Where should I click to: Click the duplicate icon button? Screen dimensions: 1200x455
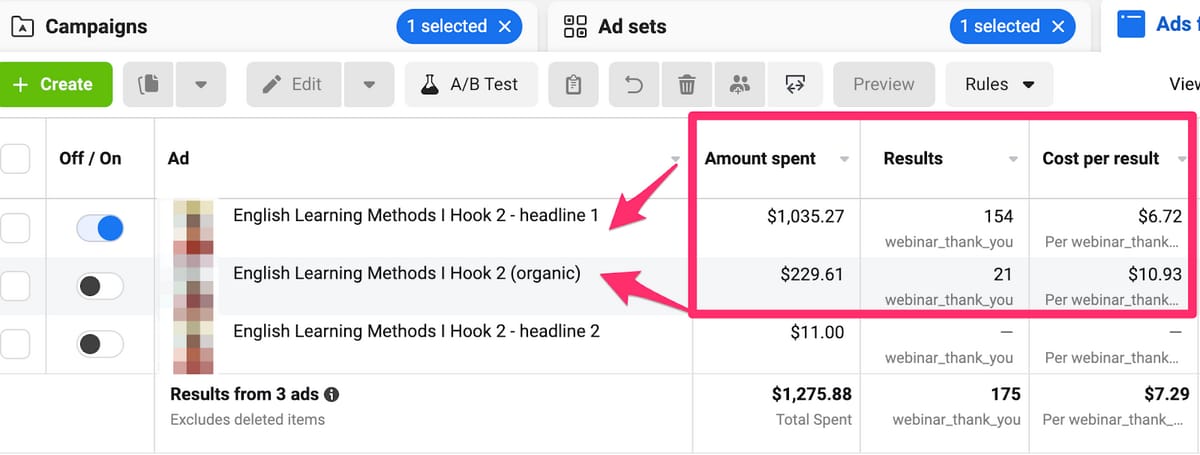pos(148,85)
